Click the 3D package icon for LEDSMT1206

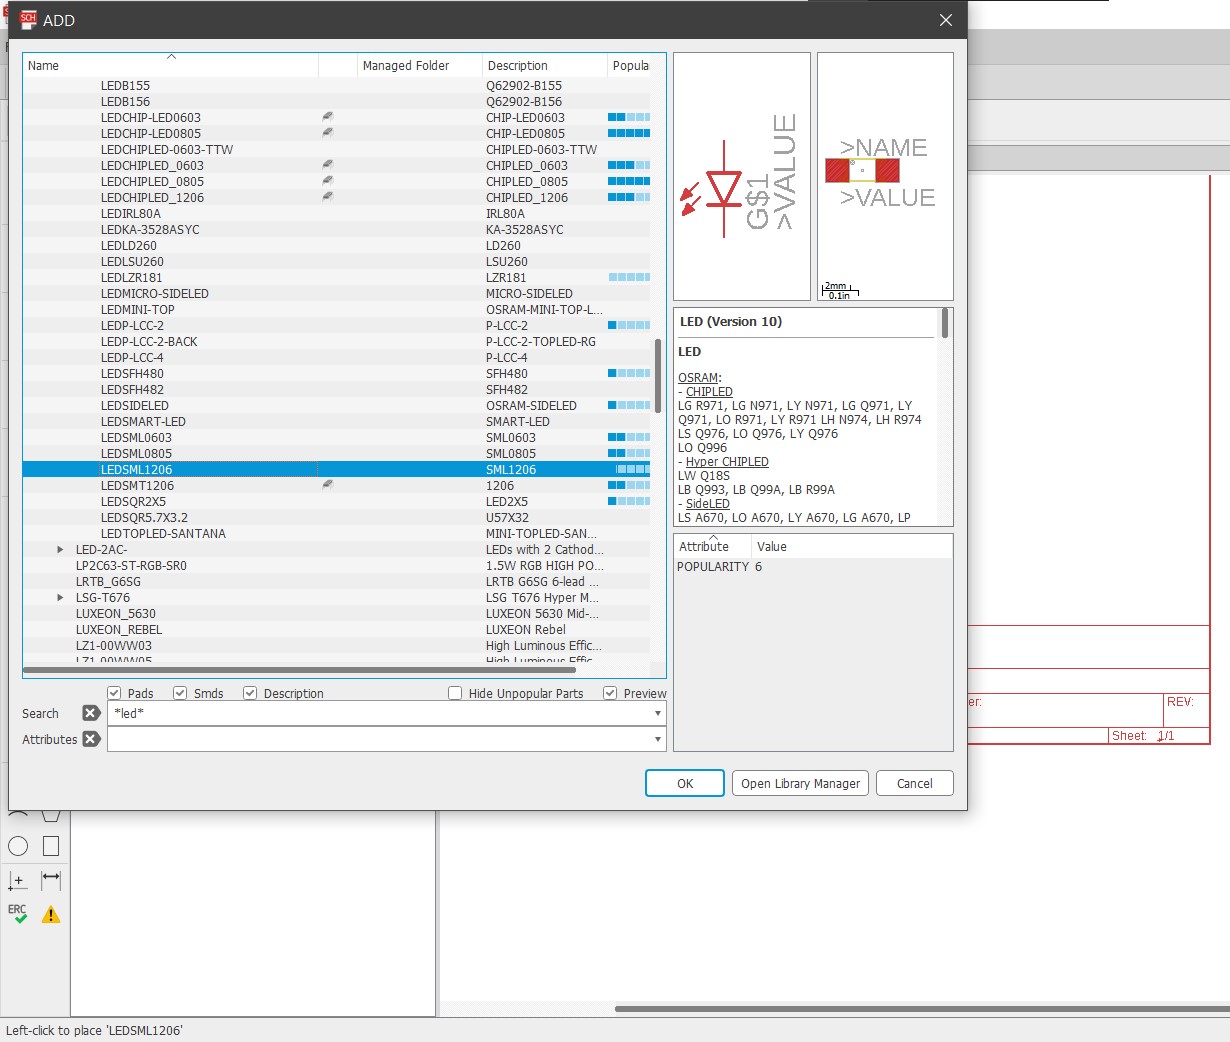click(x=328, y=485)
